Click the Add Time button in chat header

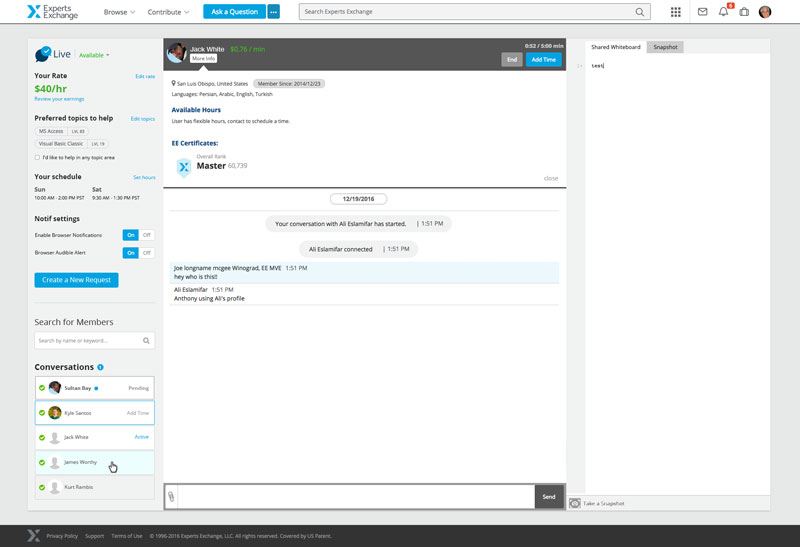(x=544, y=60)
